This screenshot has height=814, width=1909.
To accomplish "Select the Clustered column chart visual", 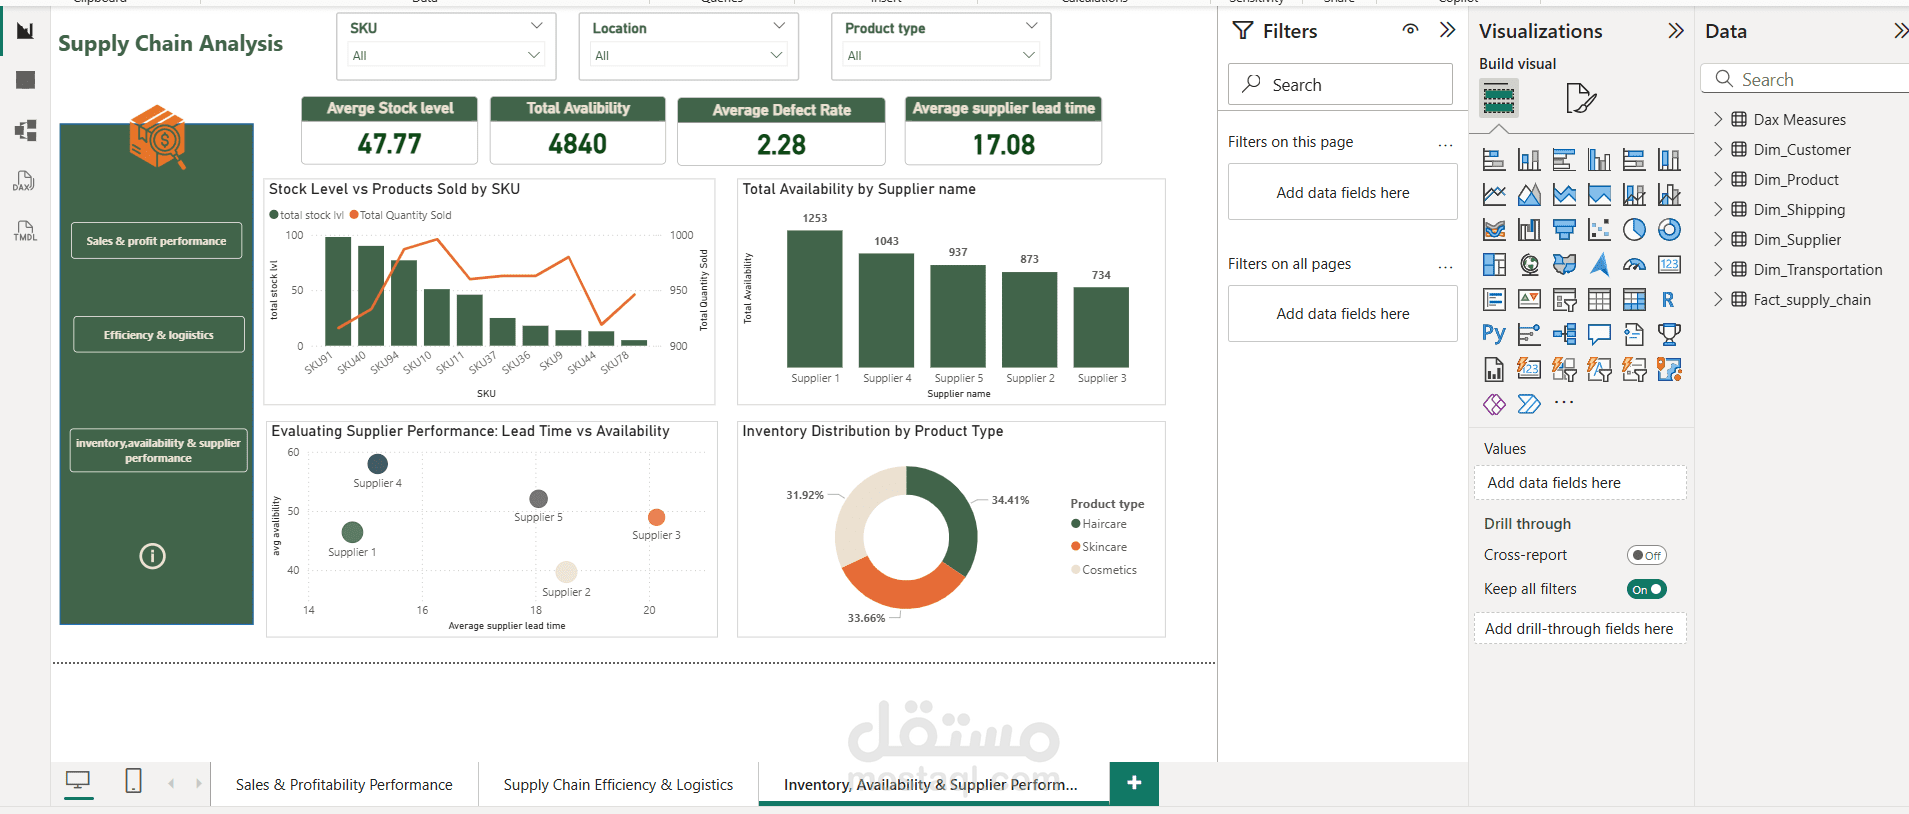I will point(1599,160).
